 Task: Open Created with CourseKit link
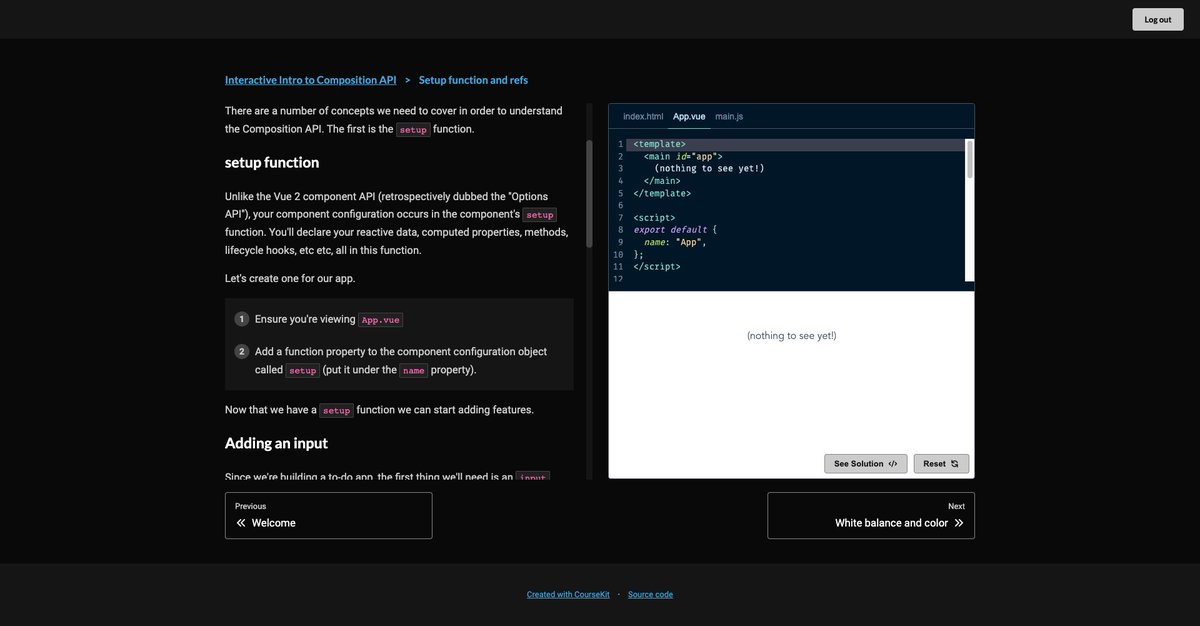tap(568, 594)
